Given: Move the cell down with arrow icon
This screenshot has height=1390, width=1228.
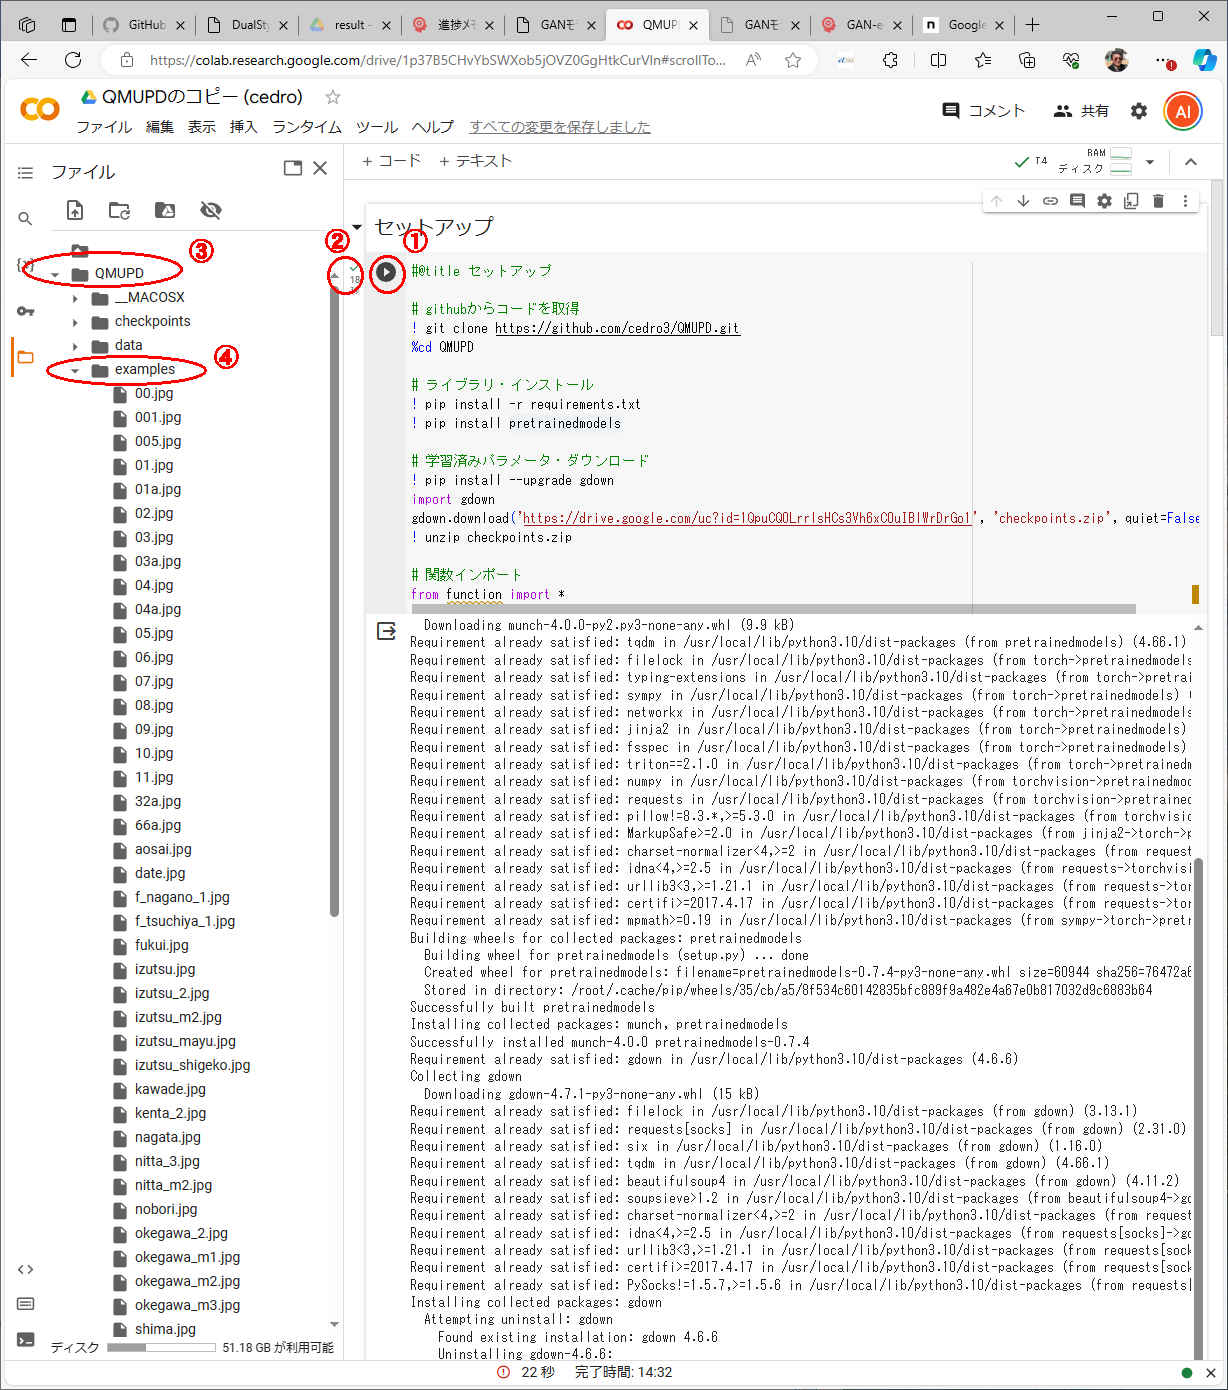Looking at the screenshot, I should tap(1023, 201).
